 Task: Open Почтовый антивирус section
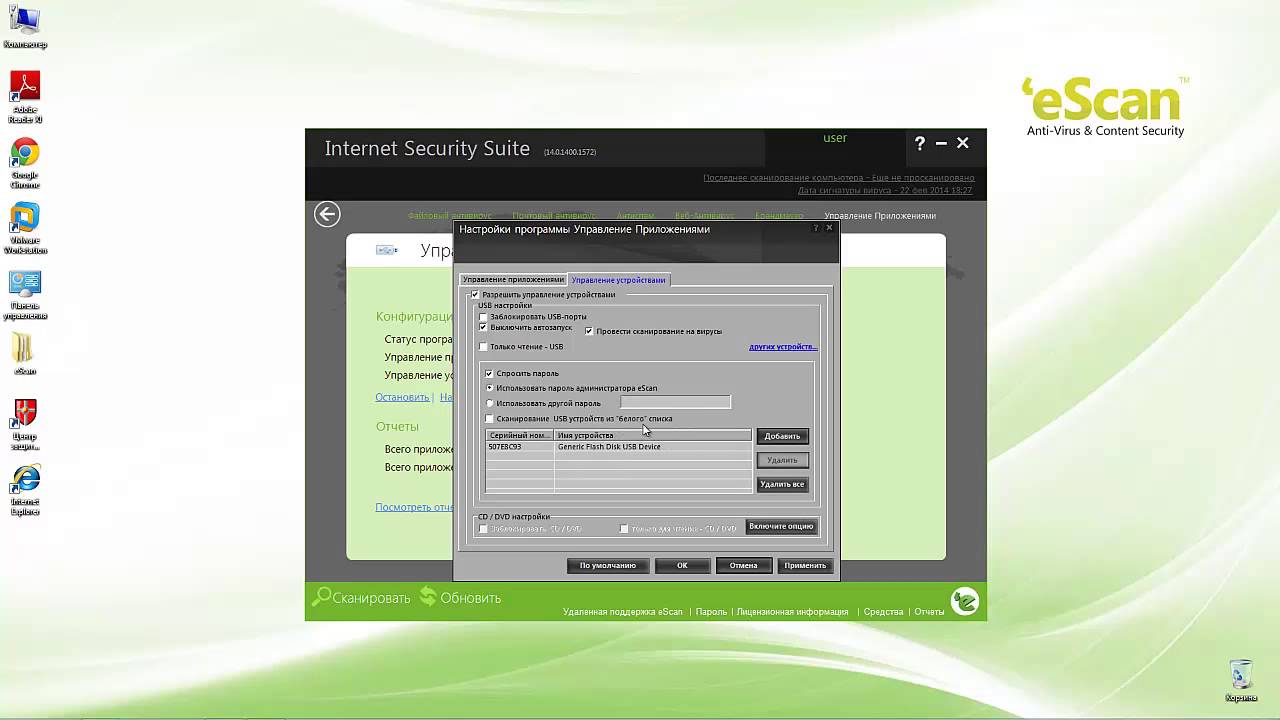click(x=554, y=216)
